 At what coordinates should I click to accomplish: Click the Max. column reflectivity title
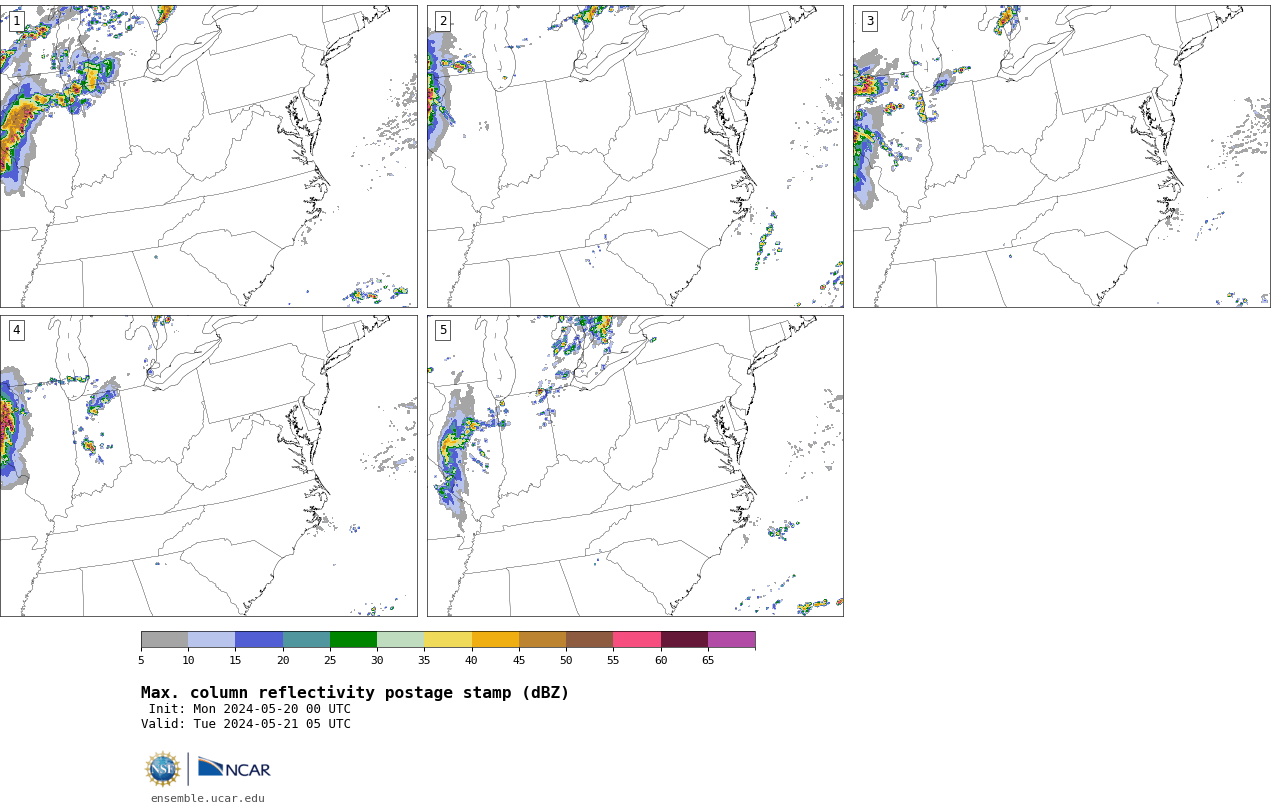click(x=355, y=693)
